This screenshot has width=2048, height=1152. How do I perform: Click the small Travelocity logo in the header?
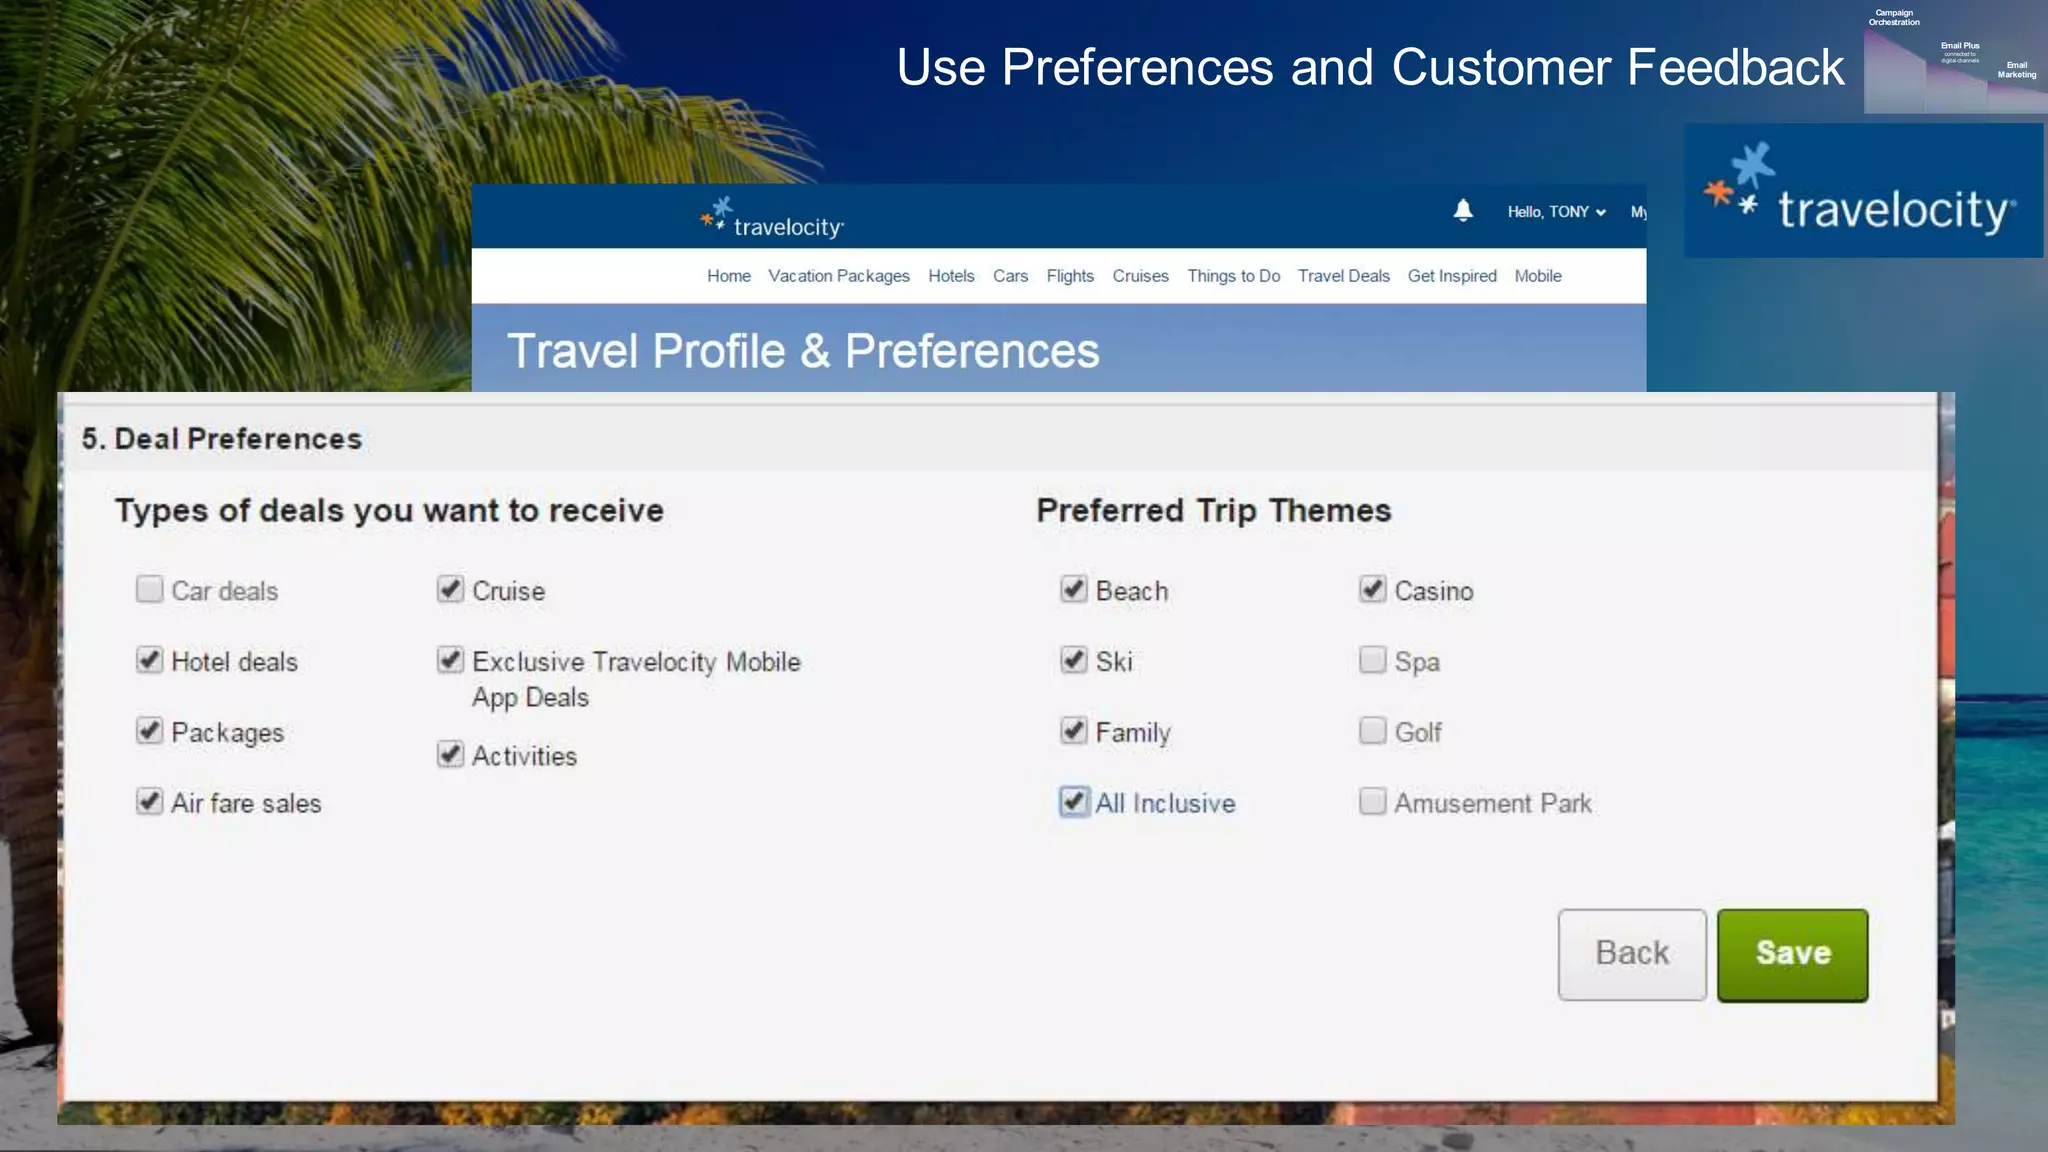coord(772,219)
